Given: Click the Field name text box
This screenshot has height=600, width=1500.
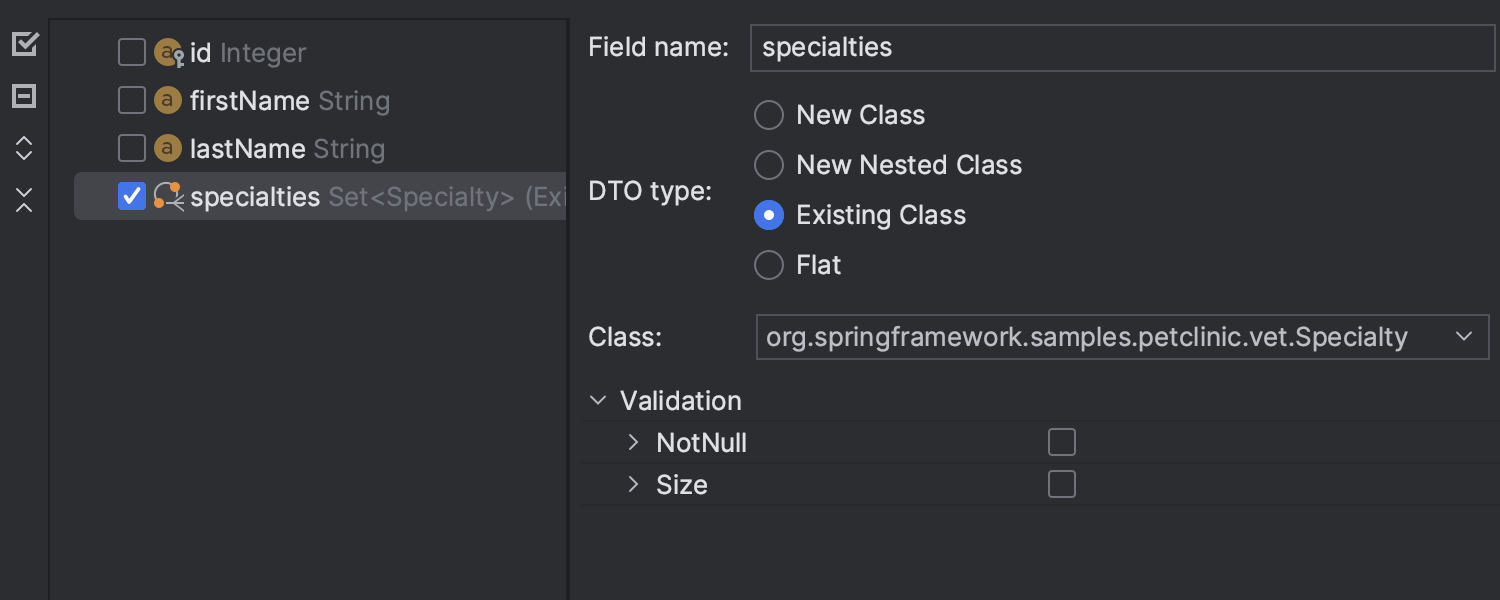Looking at the screenshot, I should point(1122,47).
